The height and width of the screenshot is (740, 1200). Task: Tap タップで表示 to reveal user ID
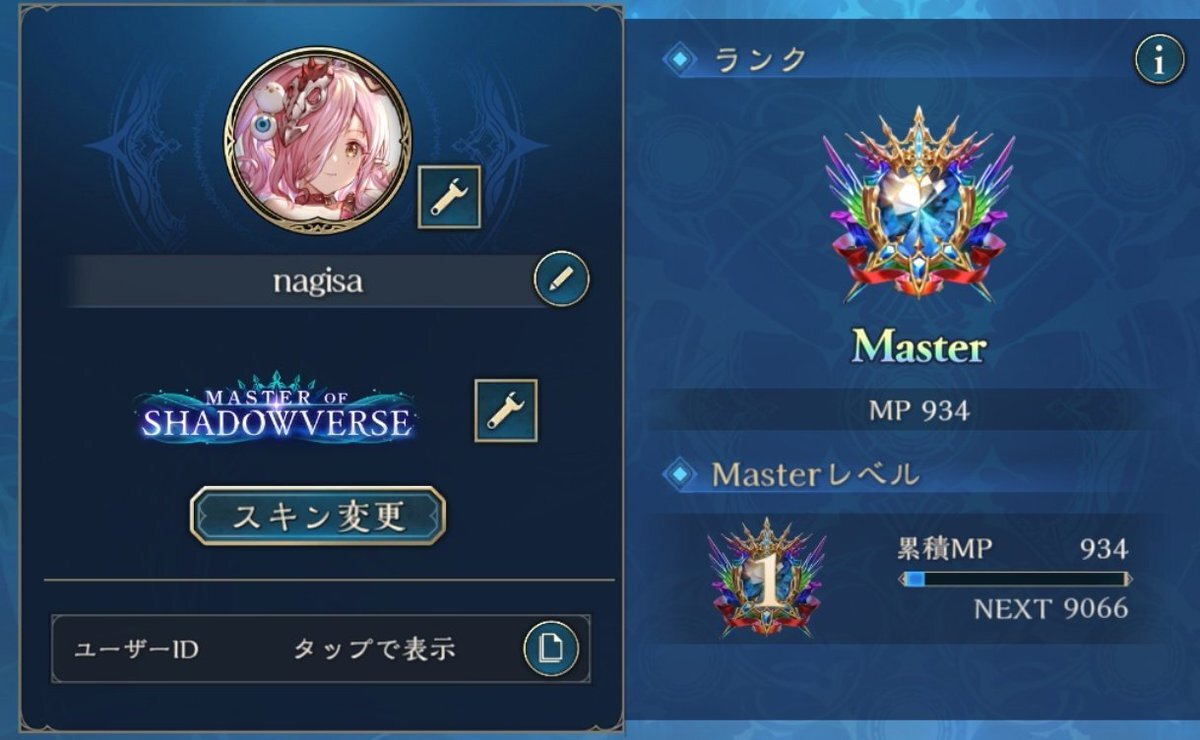[x=374, y=649]
